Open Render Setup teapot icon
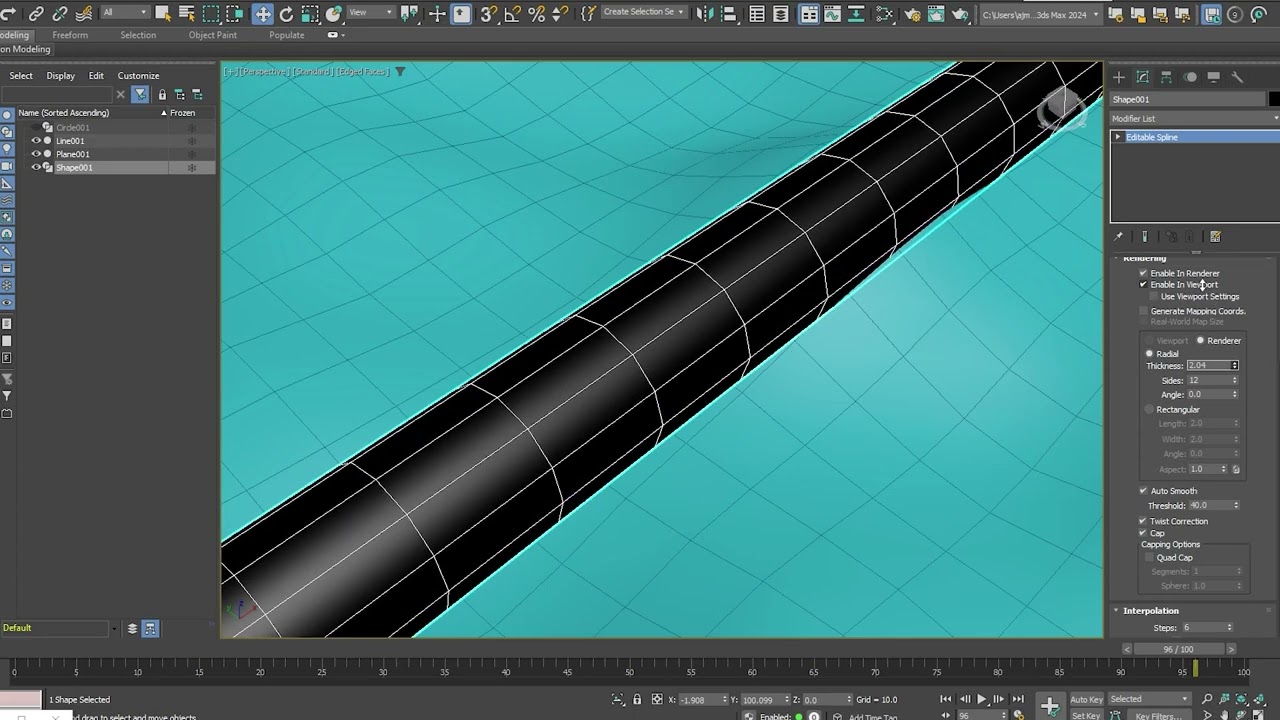 [913, 14]
